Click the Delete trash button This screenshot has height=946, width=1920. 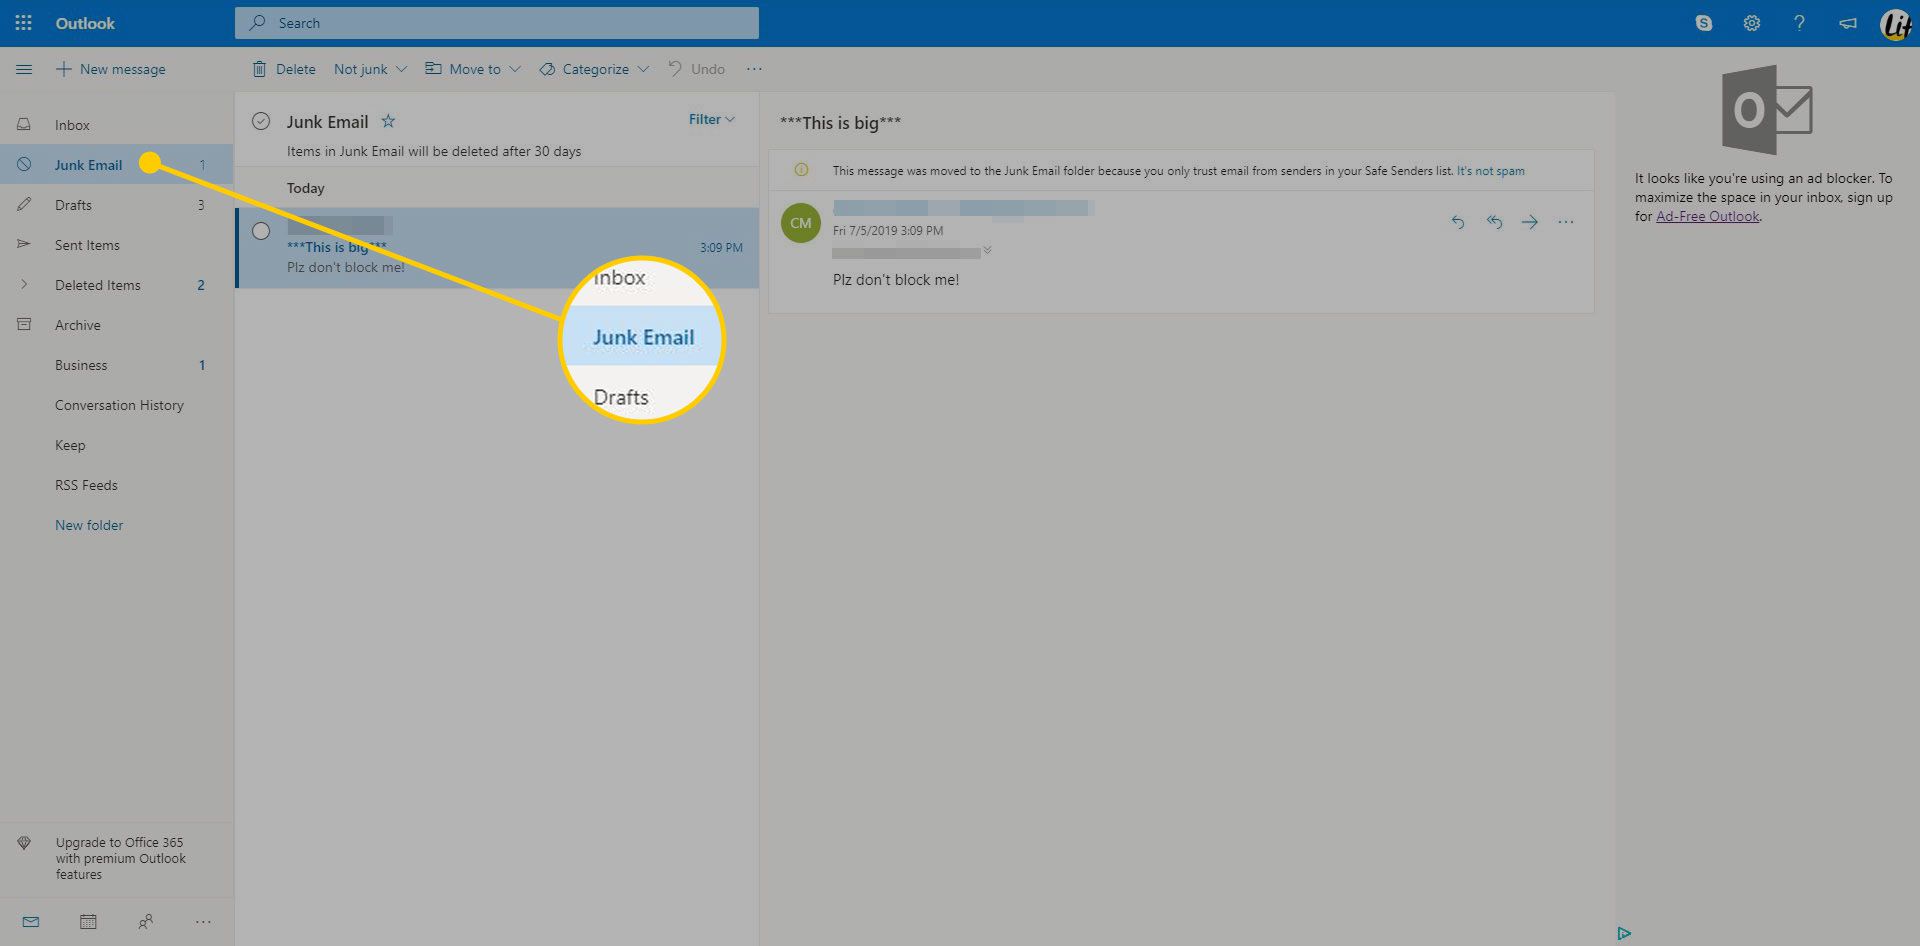point(284,69)
